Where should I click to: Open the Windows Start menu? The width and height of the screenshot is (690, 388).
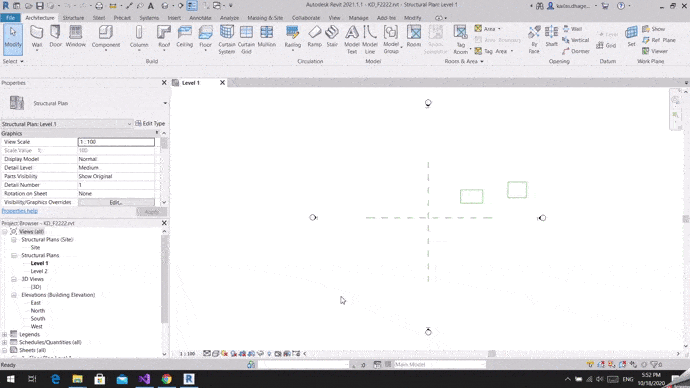(x=10, y=379)
